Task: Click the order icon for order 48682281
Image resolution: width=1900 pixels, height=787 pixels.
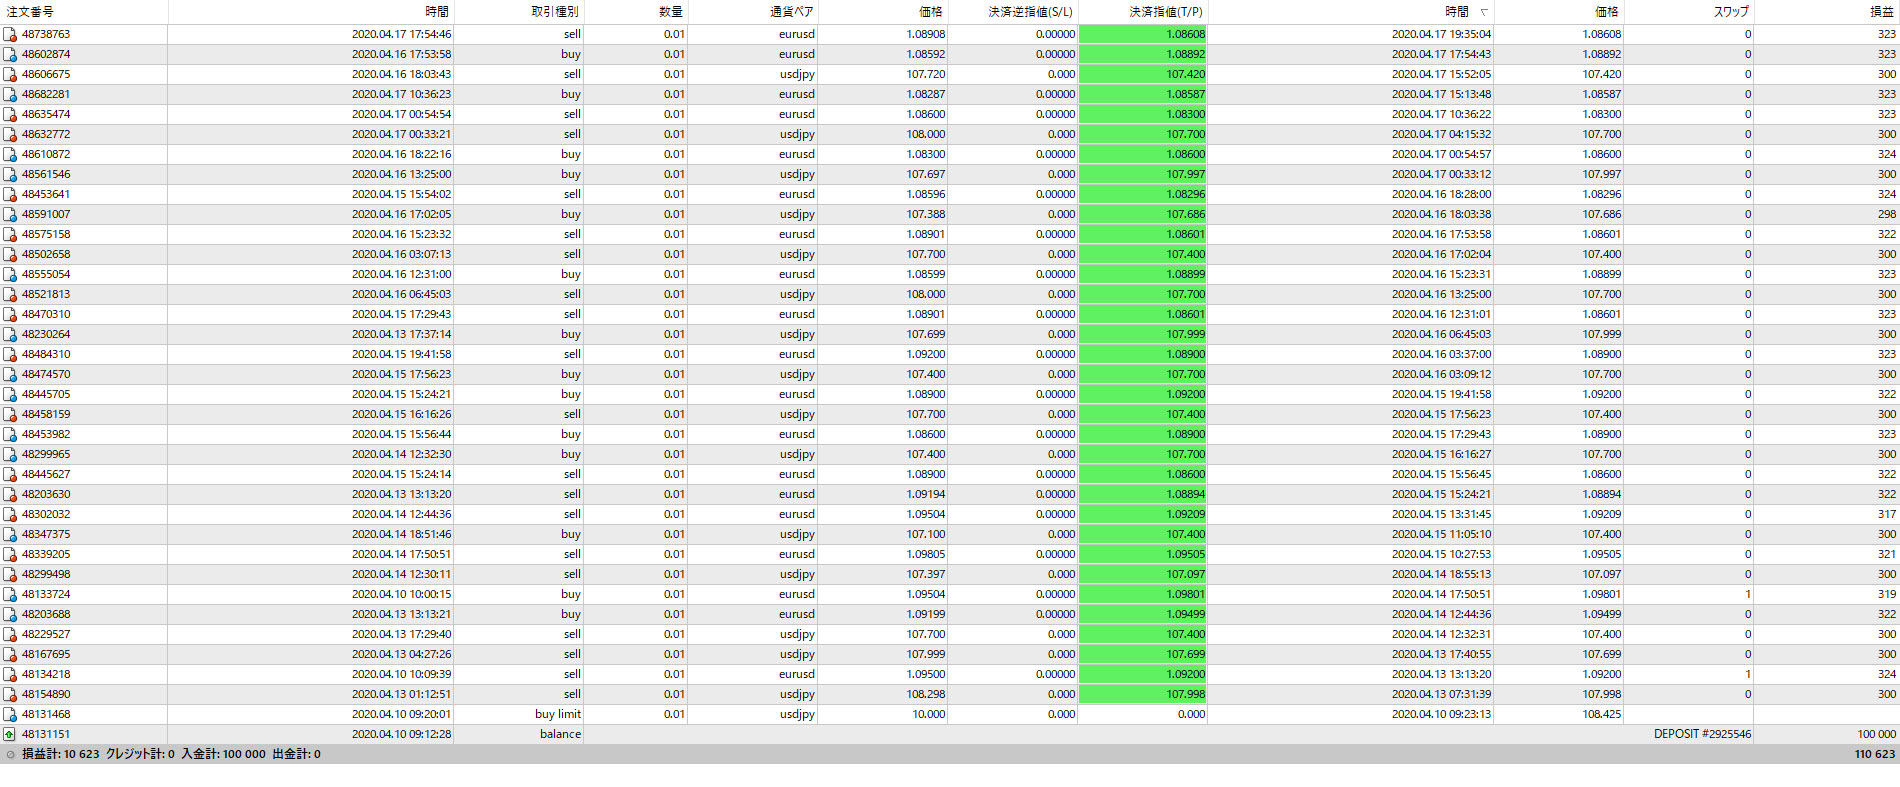Action: click(x=10, y=94)
